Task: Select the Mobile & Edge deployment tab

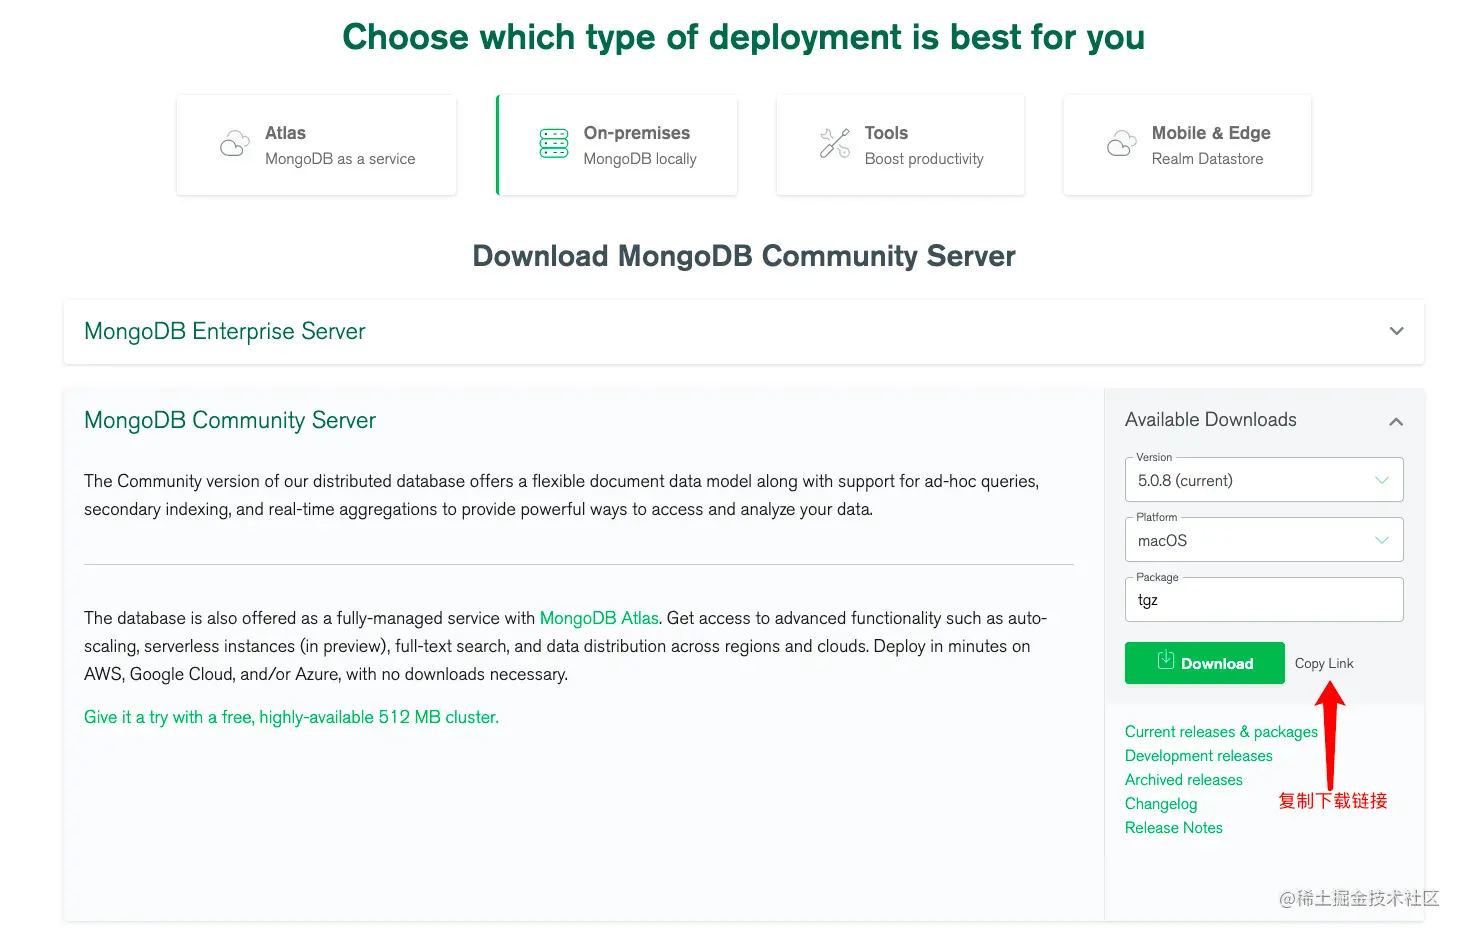Action: click(1187, 145)
